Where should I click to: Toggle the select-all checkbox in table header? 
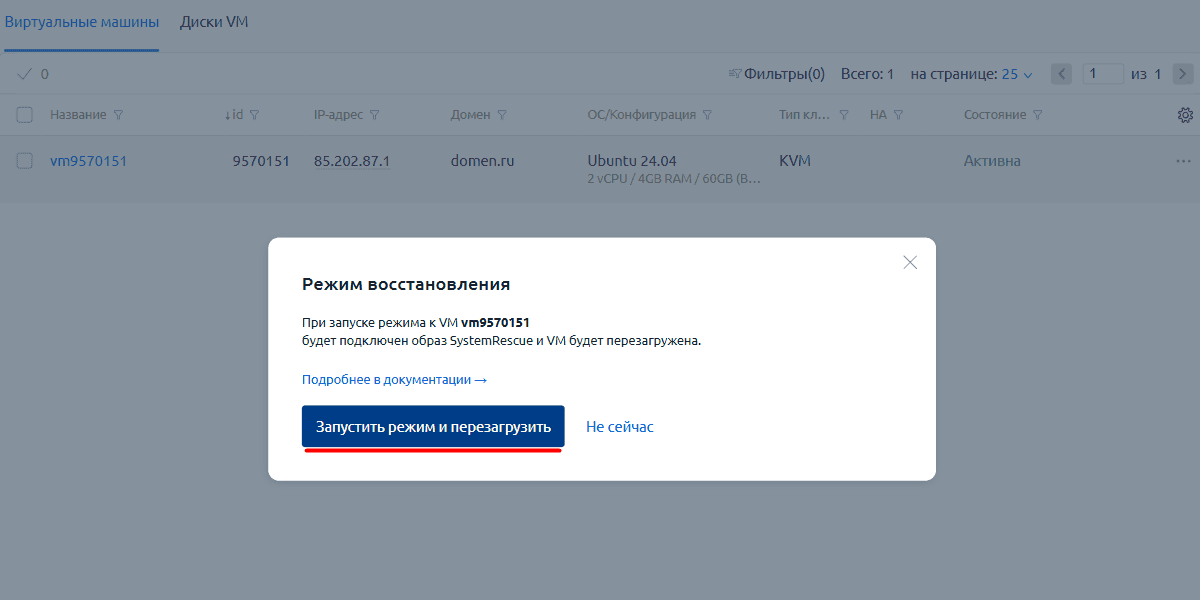(x=25, y=115)
